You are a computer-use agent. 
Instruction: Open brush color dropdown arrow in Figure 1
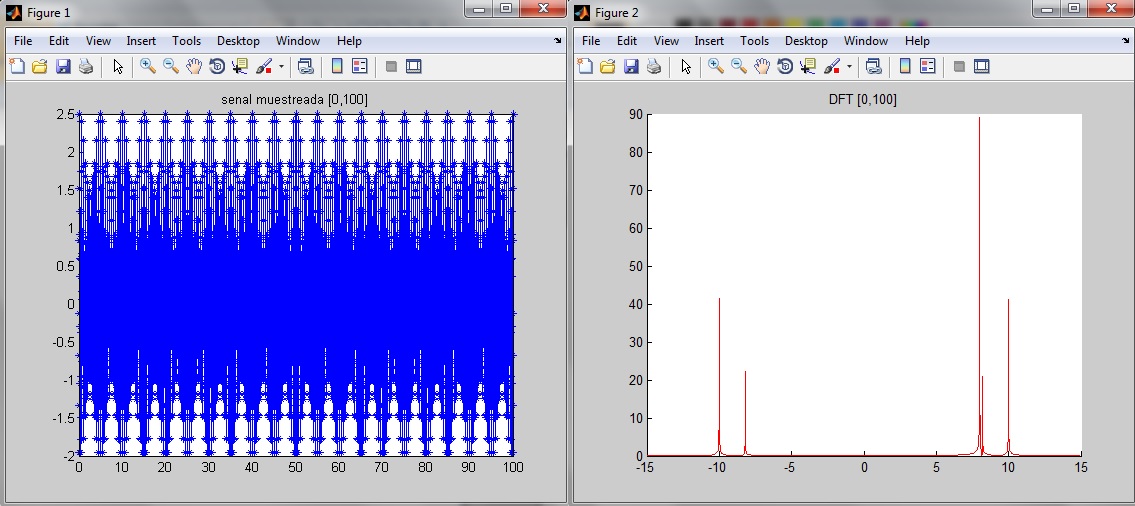[x=281, y=67]
